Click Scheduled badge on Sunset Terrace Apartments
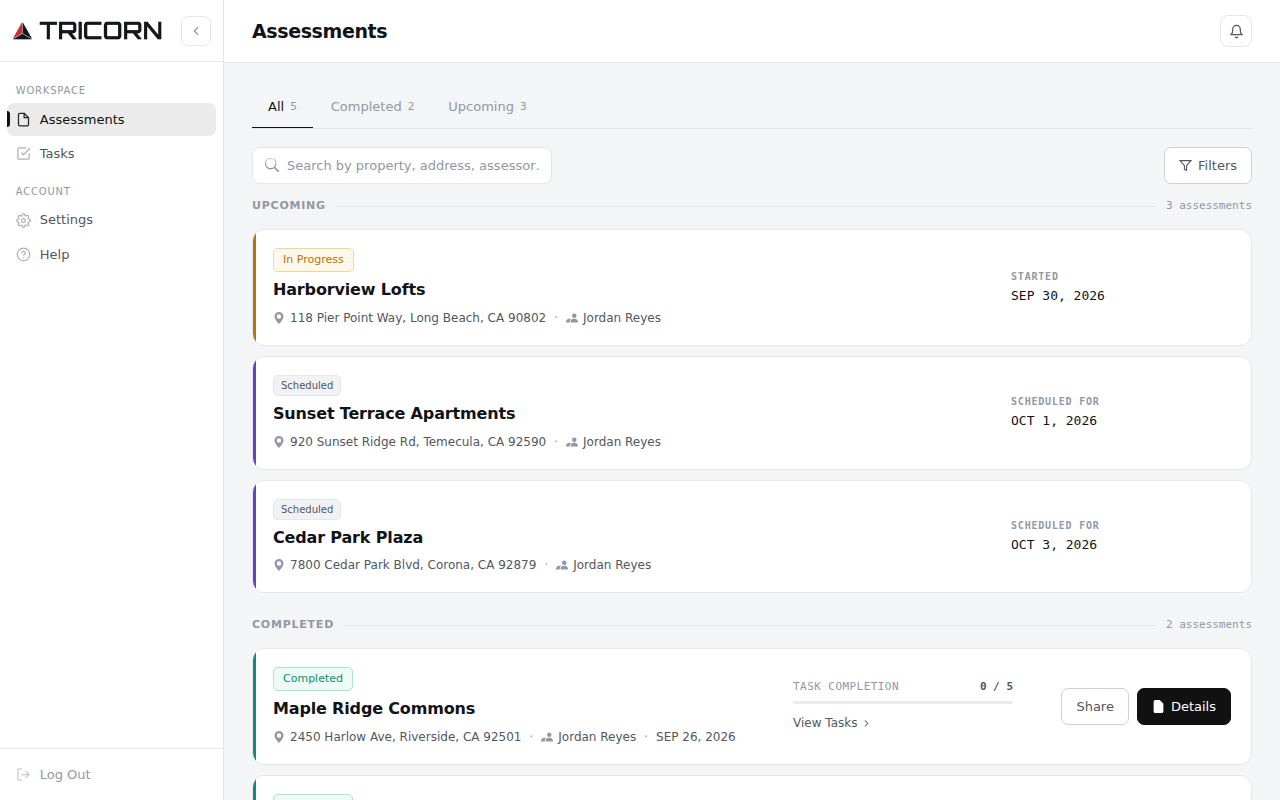Screen dimensions: 1280x800 (307, 385)
